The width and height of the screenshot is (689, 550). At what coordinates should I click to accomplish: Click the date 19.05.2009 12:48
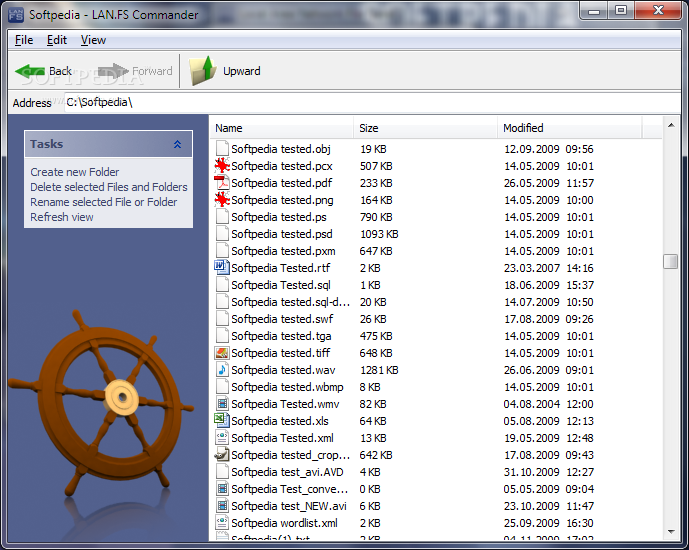pyautogui.click(x=549, y=438)
